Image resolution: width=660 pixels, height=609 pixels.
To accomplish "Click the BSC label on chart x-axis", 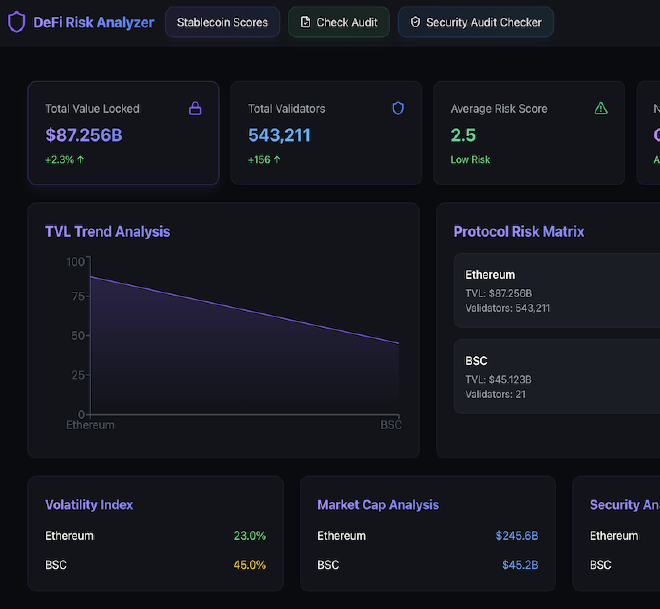I will point(391,425).
